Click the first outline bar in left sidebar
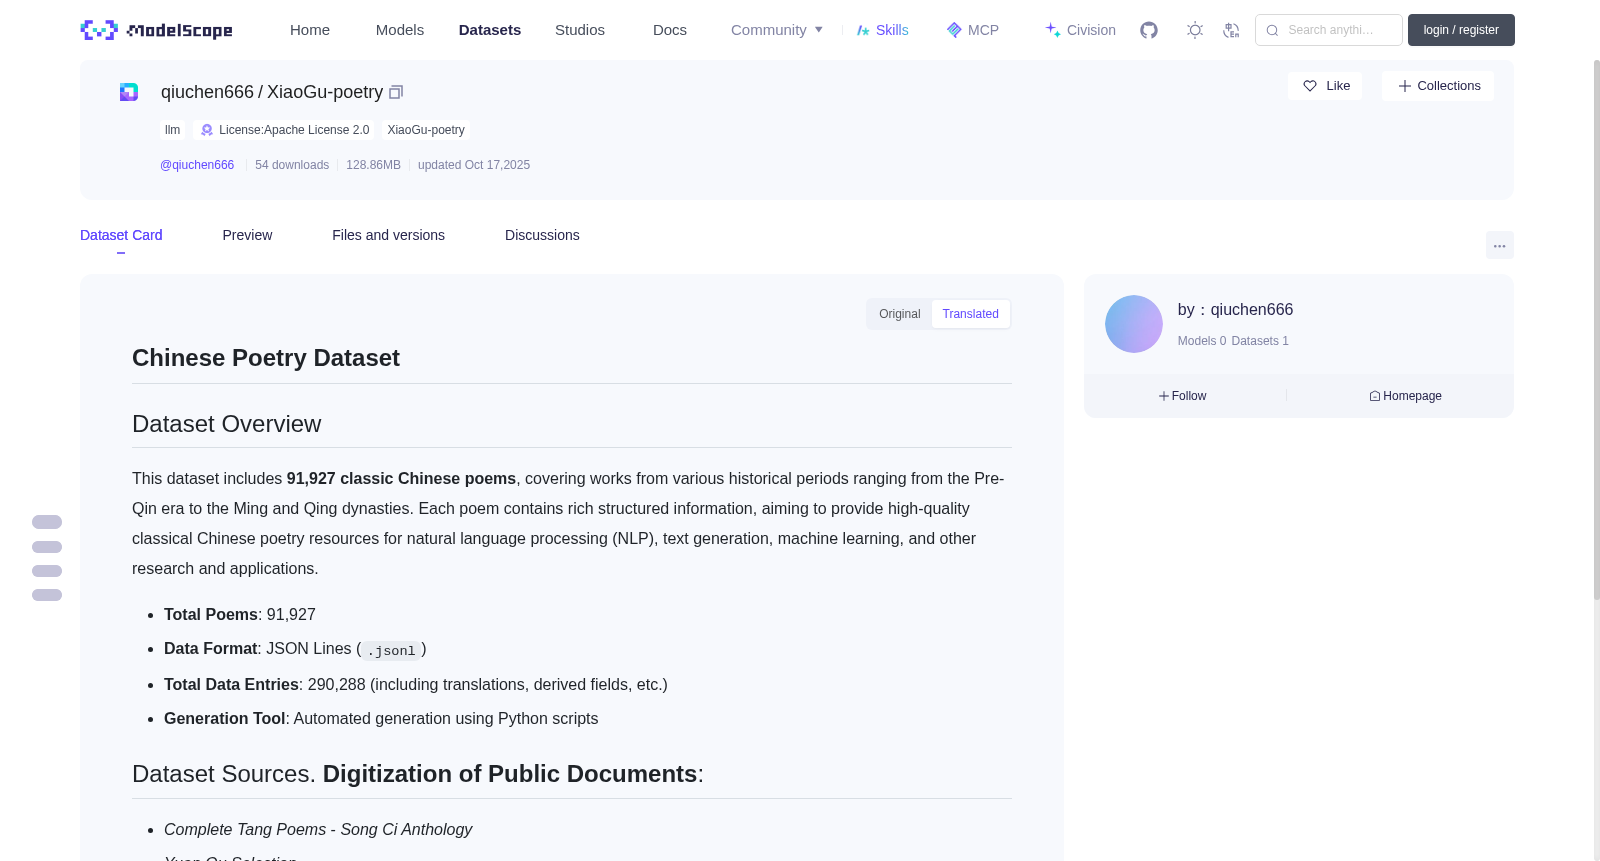1600x861 pixels. (x=47, y=522)
